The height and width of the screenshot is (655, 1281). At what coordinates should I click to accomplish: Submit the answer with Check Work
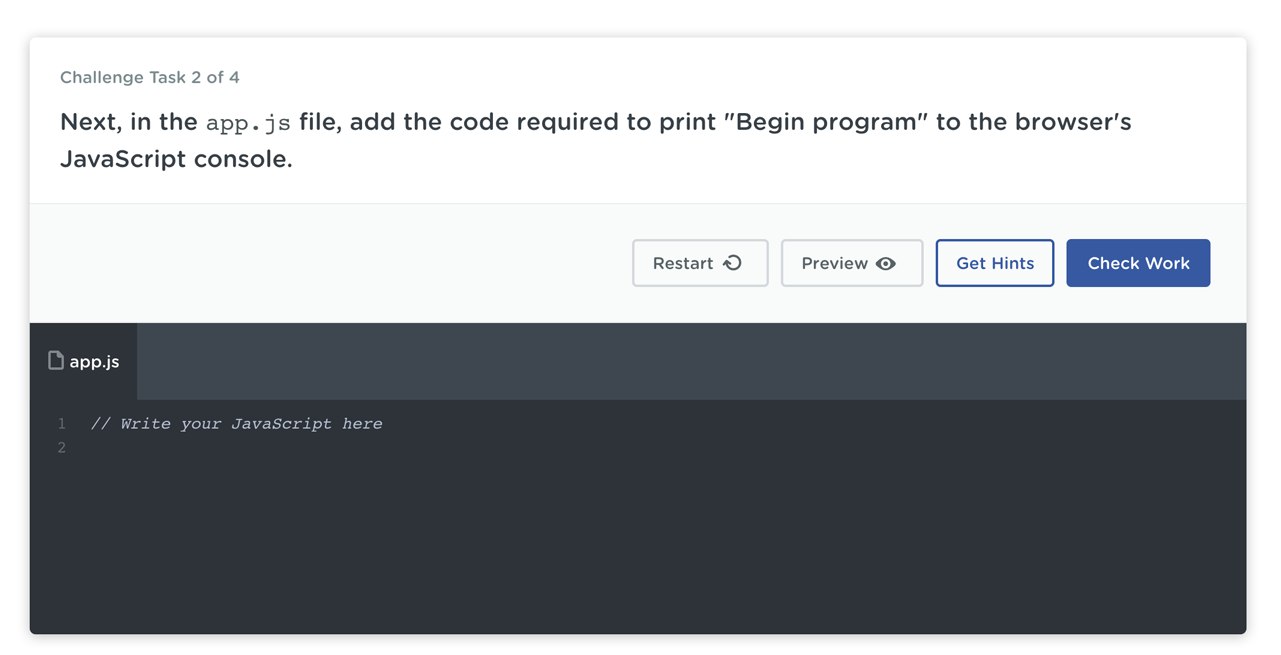click(1138, 263)
